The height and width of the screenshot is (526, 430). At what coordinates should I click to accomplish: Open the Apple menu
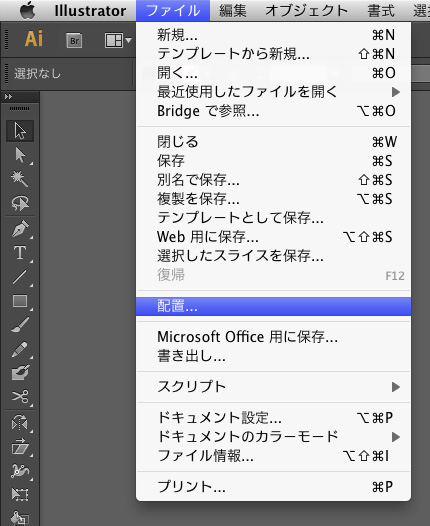point(28,11)
